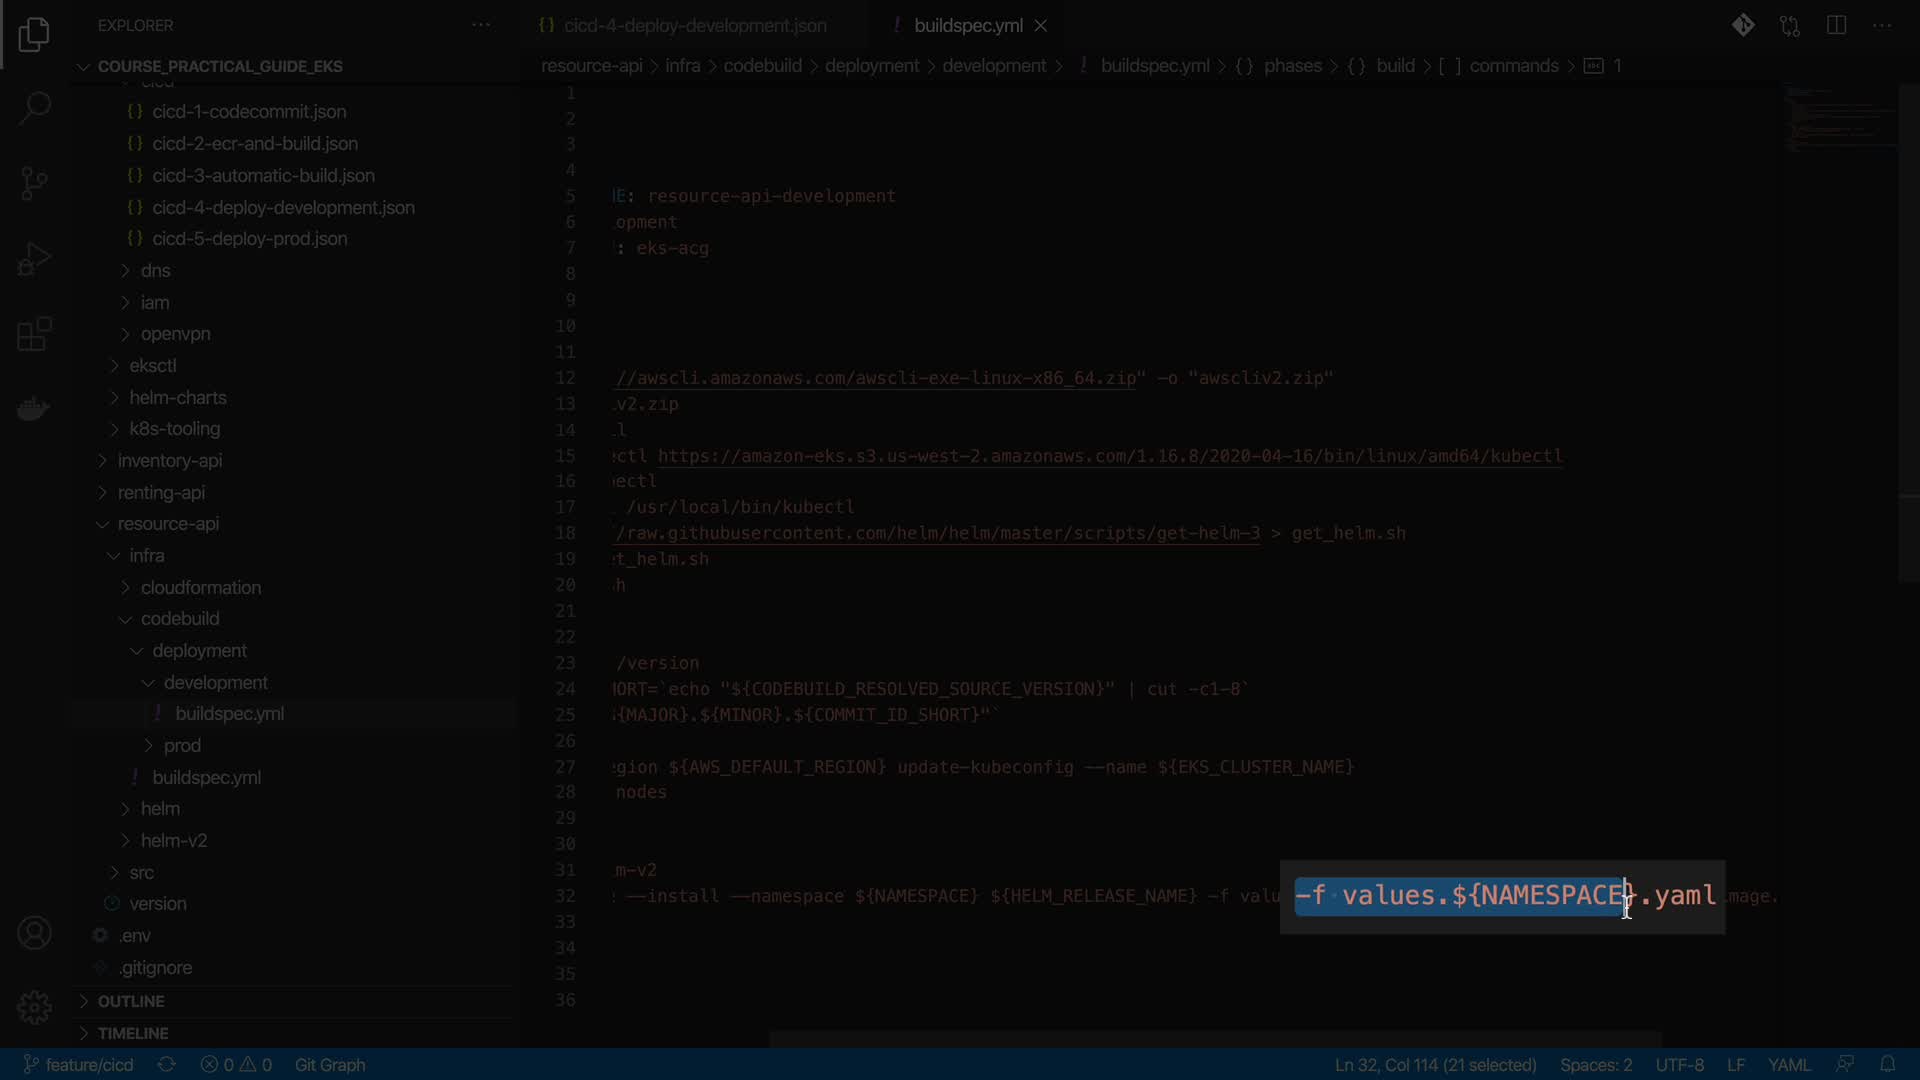Close the buildspec.yml tab

[x=1041, y=26]
